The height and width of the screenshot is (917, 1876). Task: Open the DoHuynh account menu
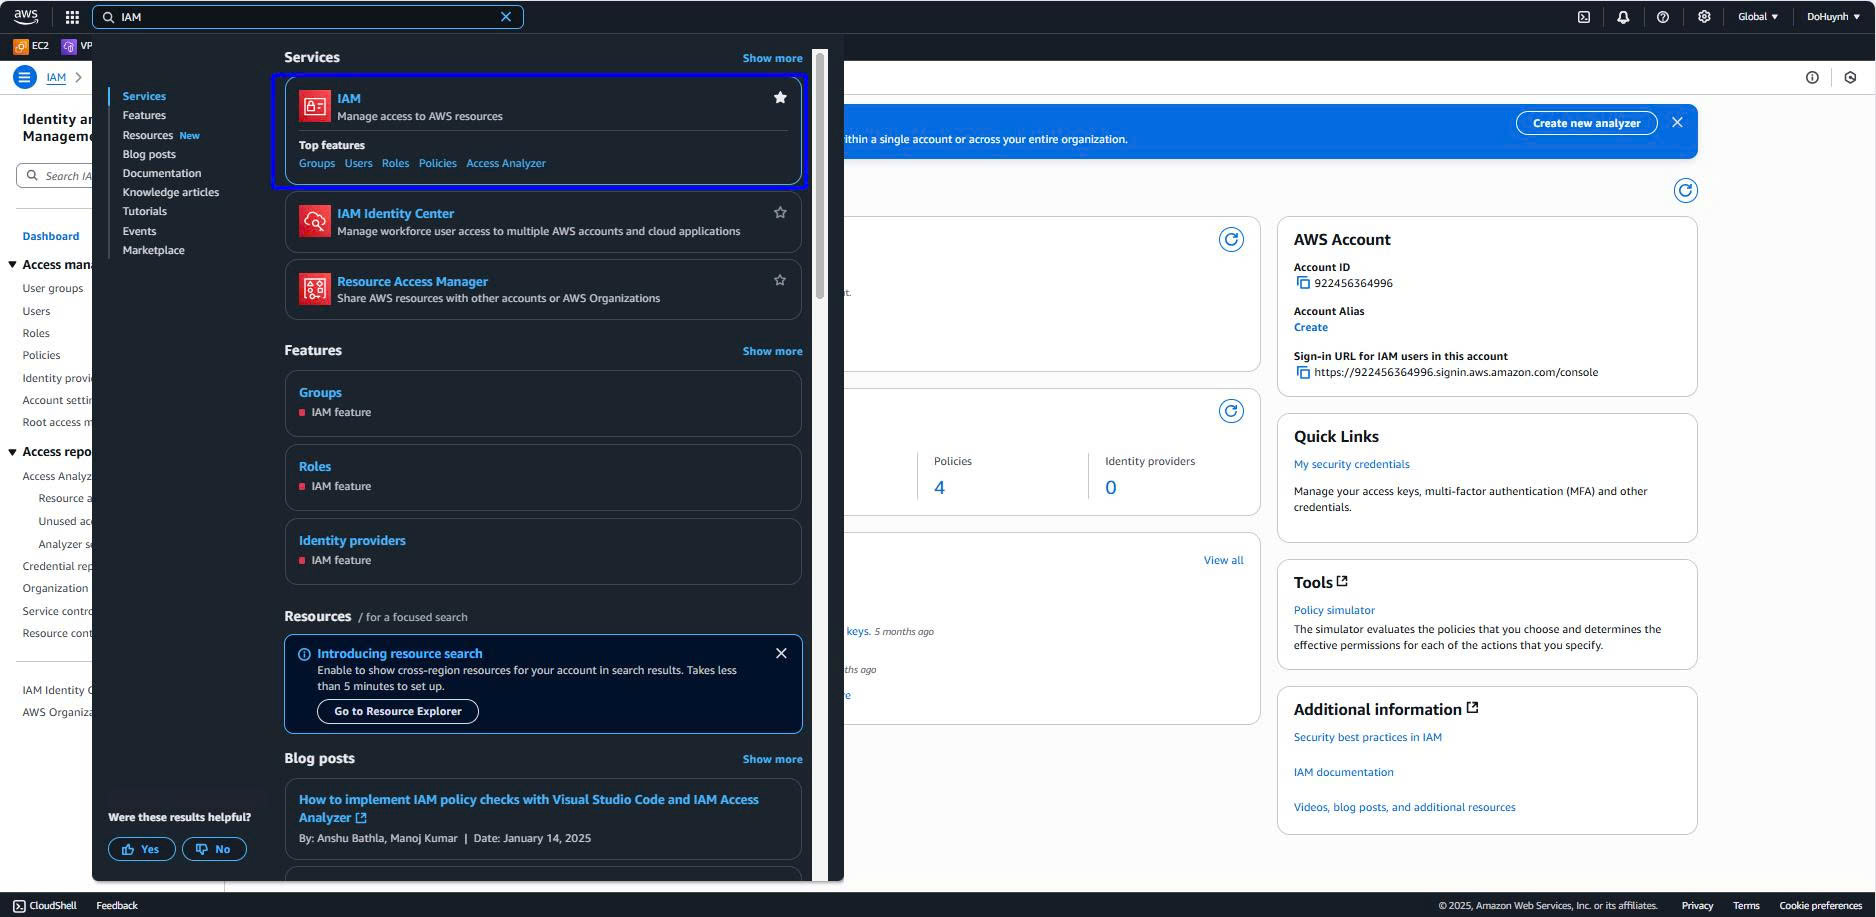(1833, 17)
